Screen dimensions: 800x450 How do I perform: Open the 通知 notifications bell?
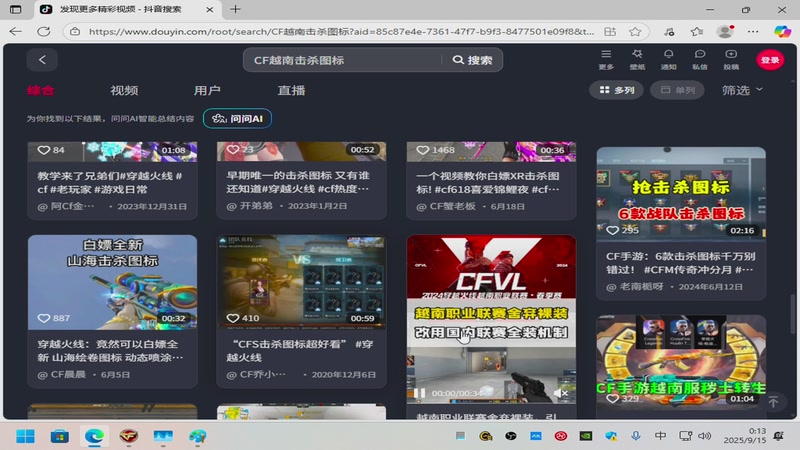click(668, 59)
